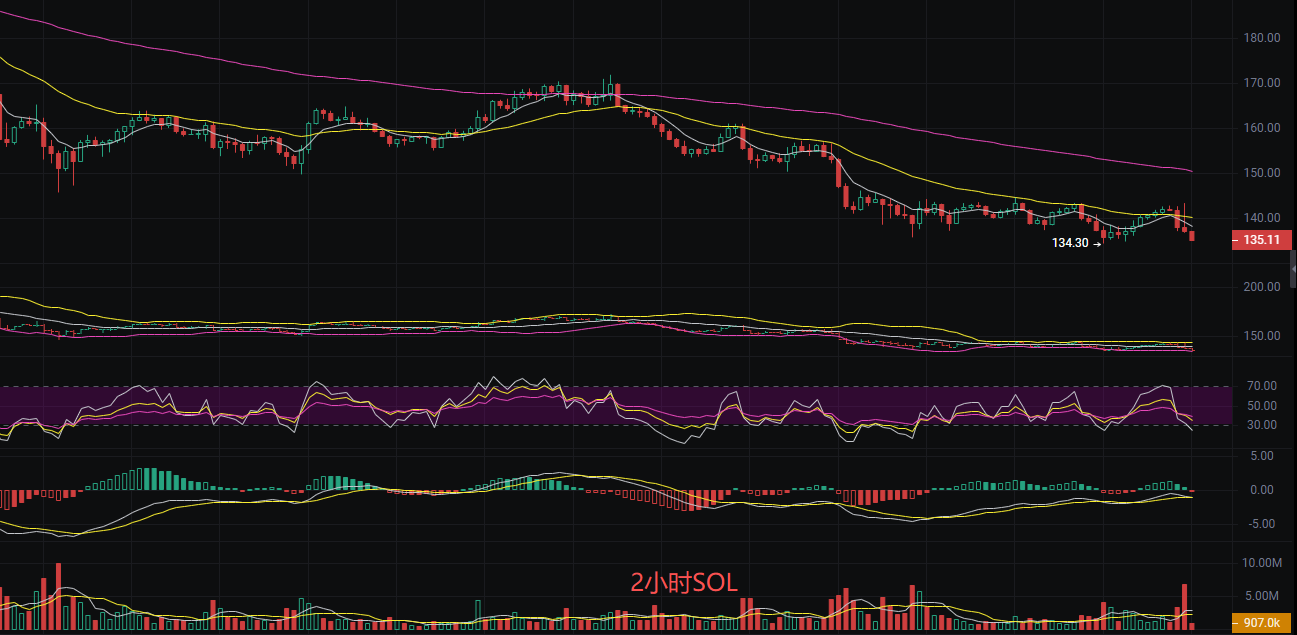
Task: Expand the side panel arrow on right edge
Action: (x=1292, y=270)
